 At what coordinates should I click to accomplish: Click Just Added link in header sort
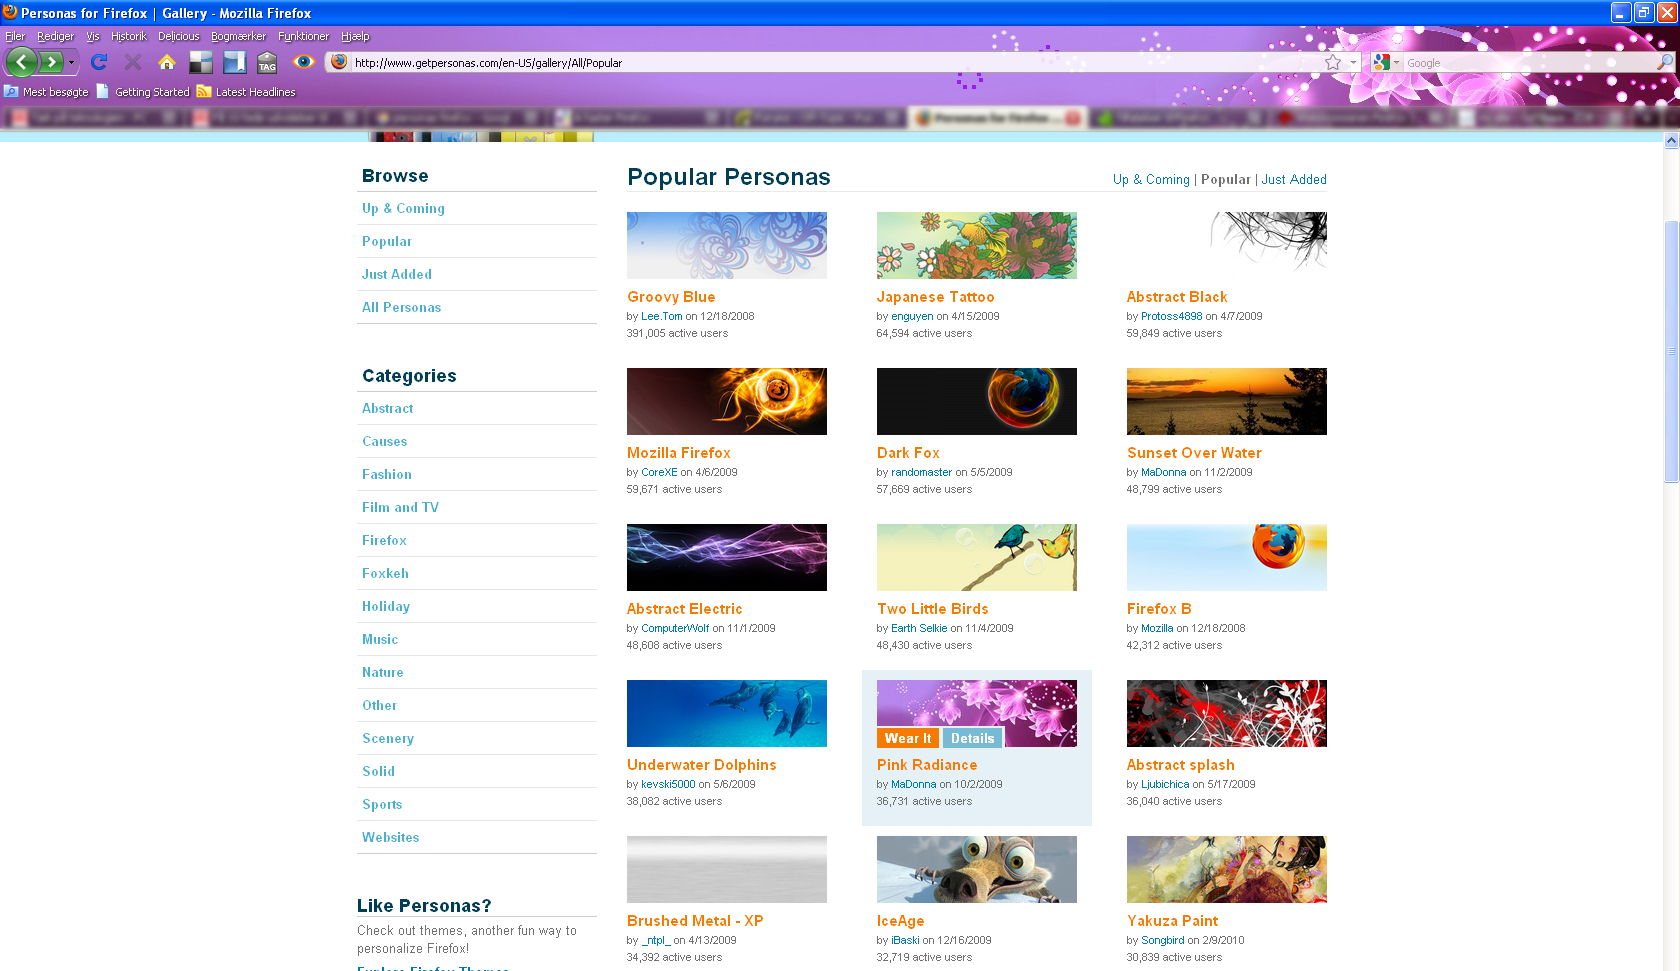coord(1294,179)
